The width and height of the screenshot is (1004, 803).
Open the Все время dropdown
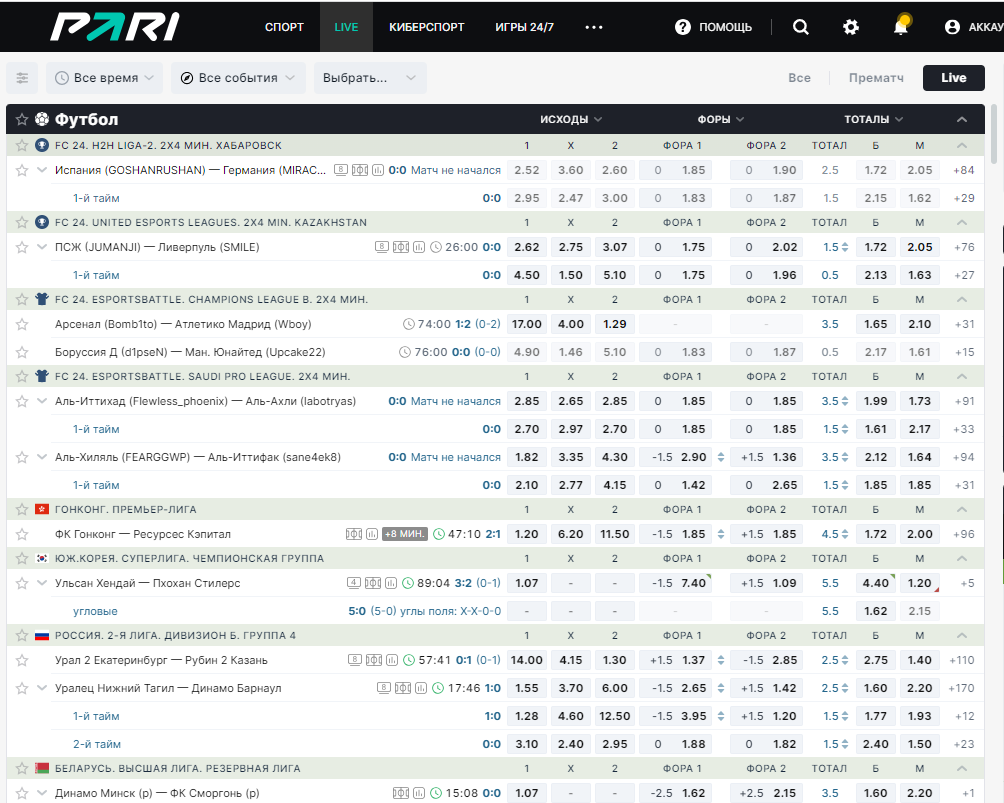(x=104, y=78)
